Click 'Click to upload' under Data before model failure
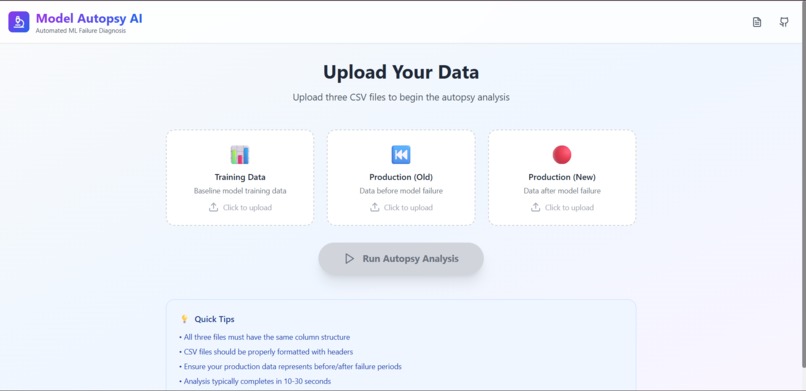 tap(408, 208)
